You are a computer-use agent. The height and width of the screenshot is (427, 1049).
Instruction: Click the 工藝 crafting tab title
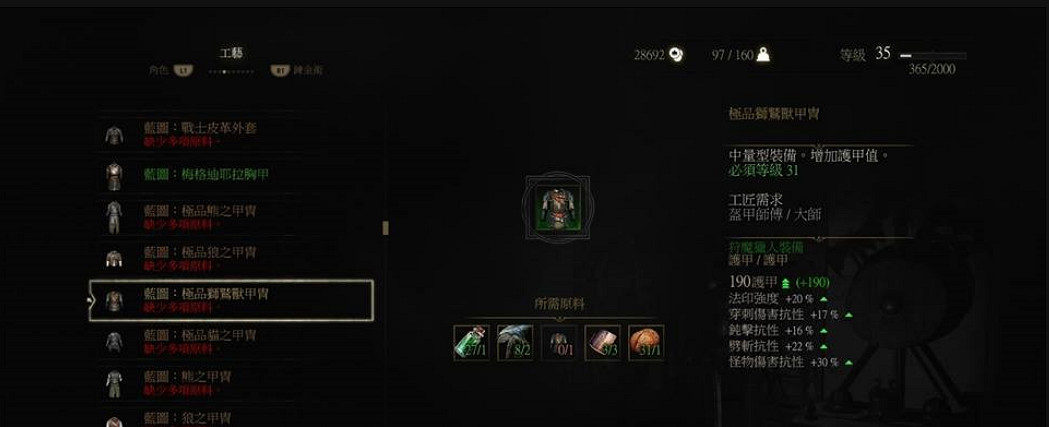point(231,54)
